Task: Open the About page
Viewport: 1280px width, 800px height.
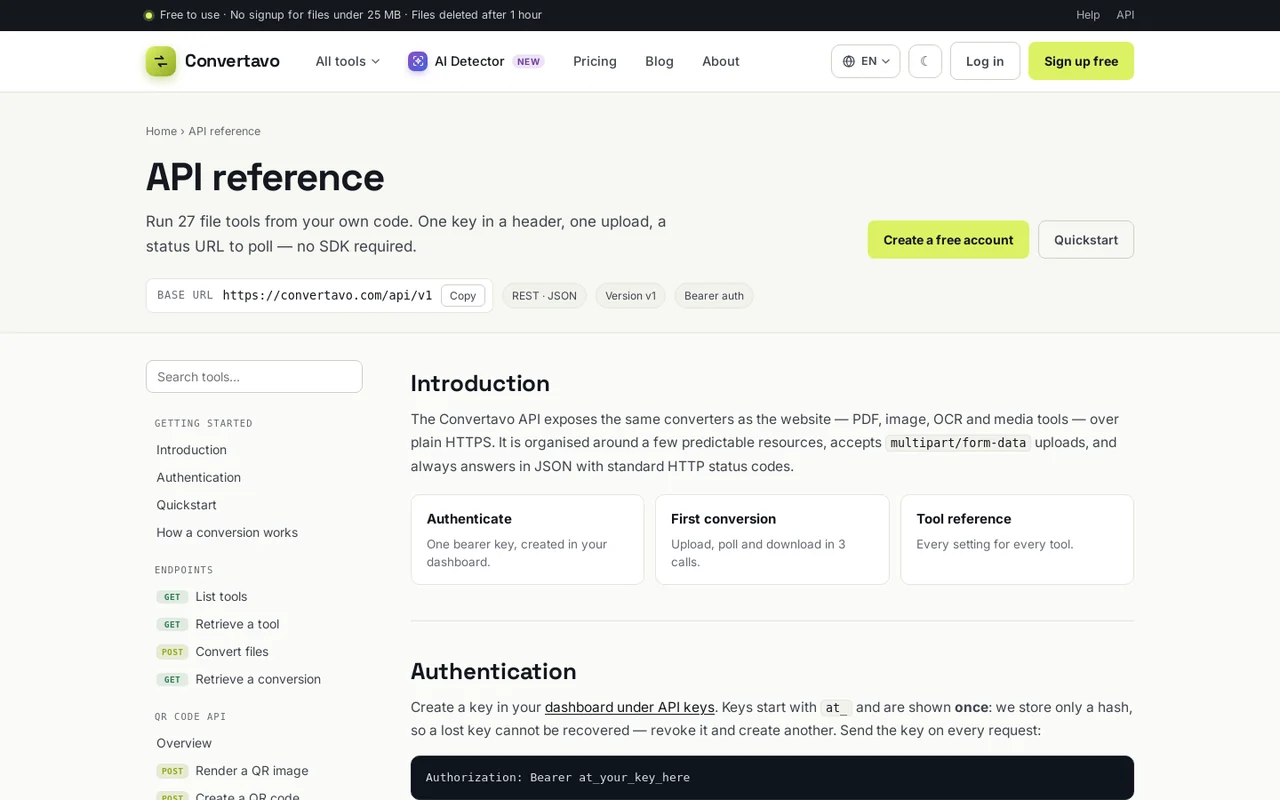Action: 721,61
